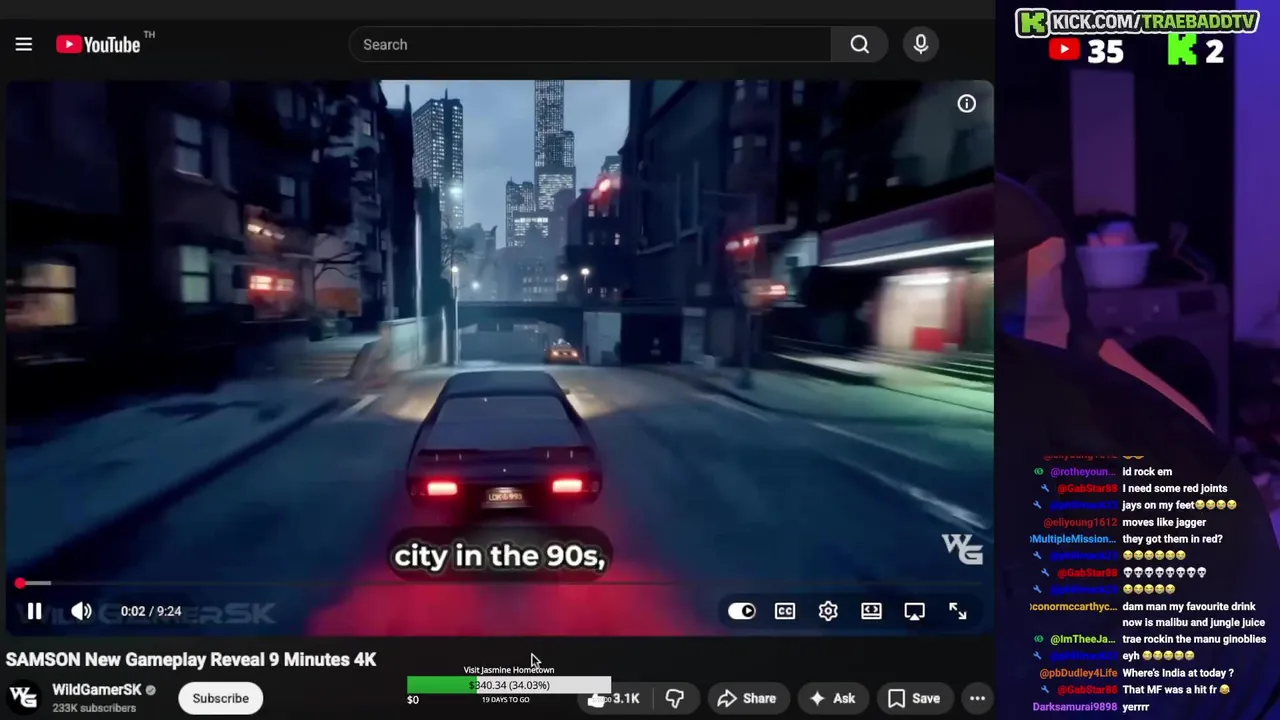Screen dimensions: 1280x720
Task: Like the video, 3.1K thumbs up
Action: (617, 698)
